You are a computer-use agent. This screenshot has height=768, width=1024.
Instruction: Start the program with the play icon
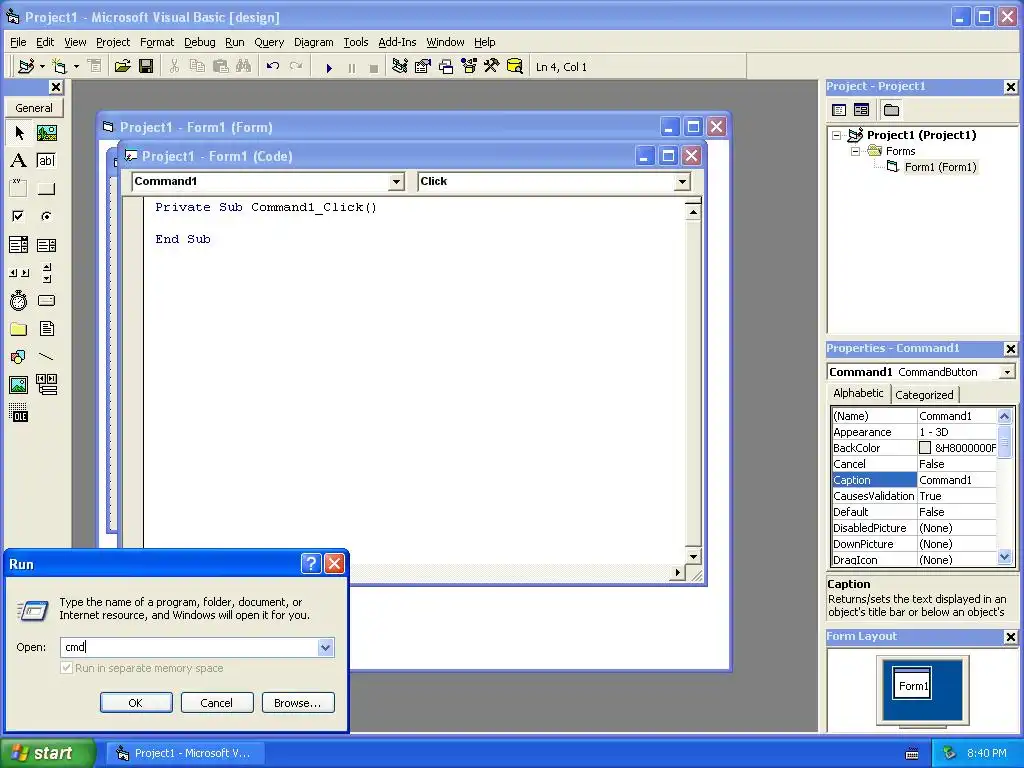click(329, 67)
